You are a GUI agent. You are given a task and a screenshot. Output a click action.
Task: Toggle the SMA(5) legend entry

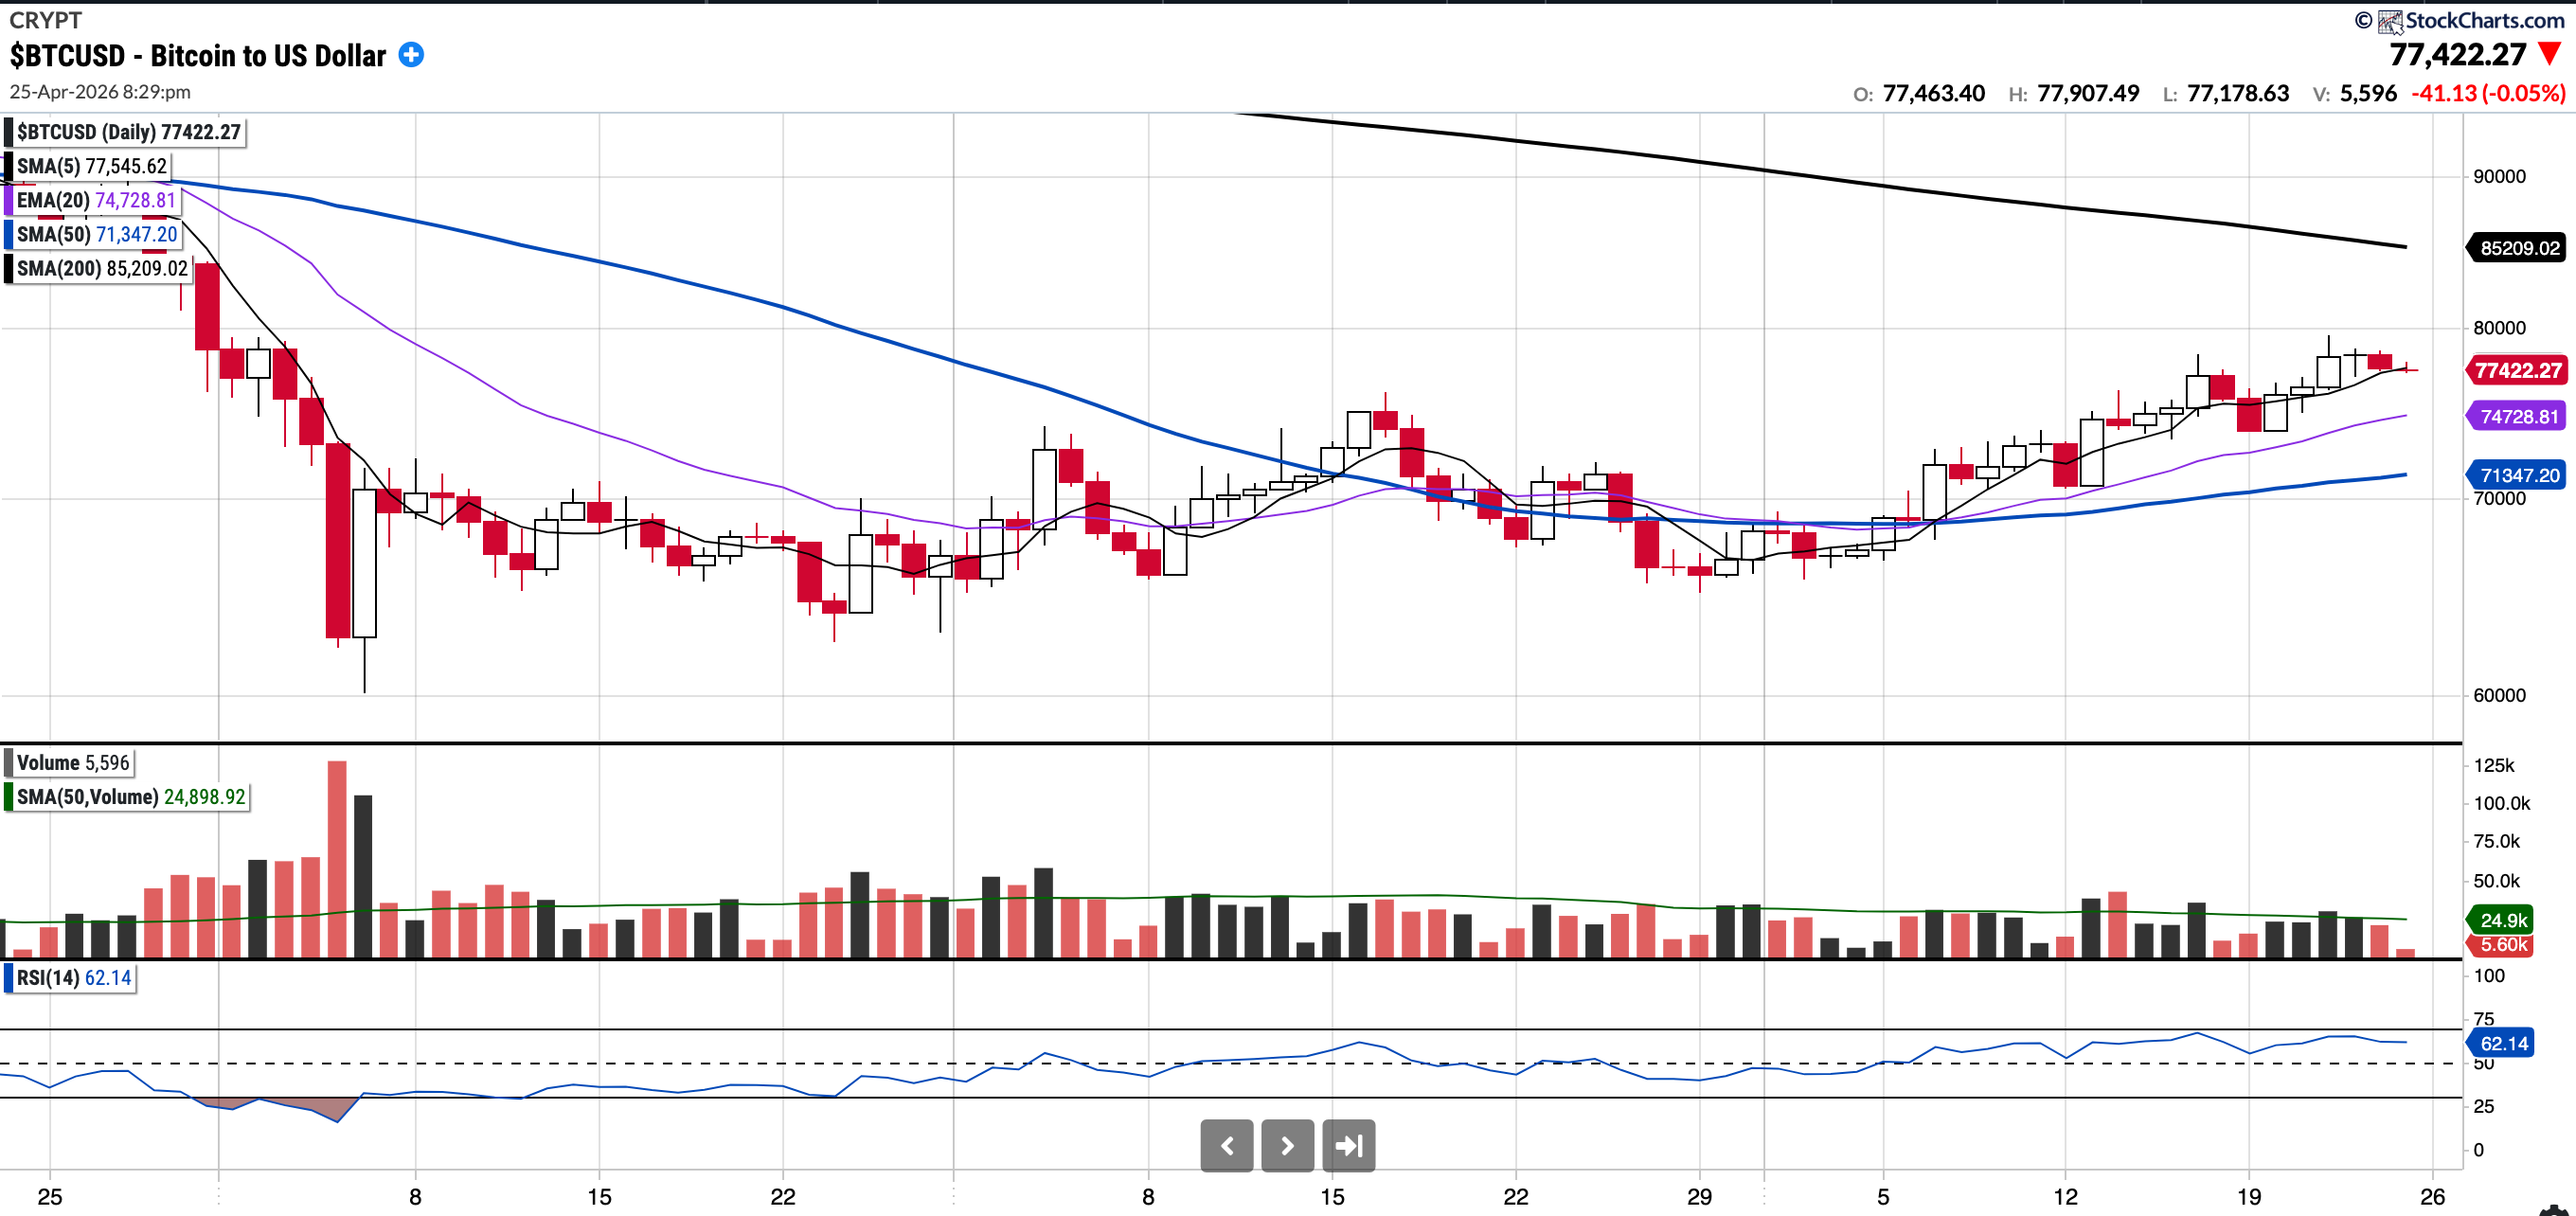(x=91, y=166)
